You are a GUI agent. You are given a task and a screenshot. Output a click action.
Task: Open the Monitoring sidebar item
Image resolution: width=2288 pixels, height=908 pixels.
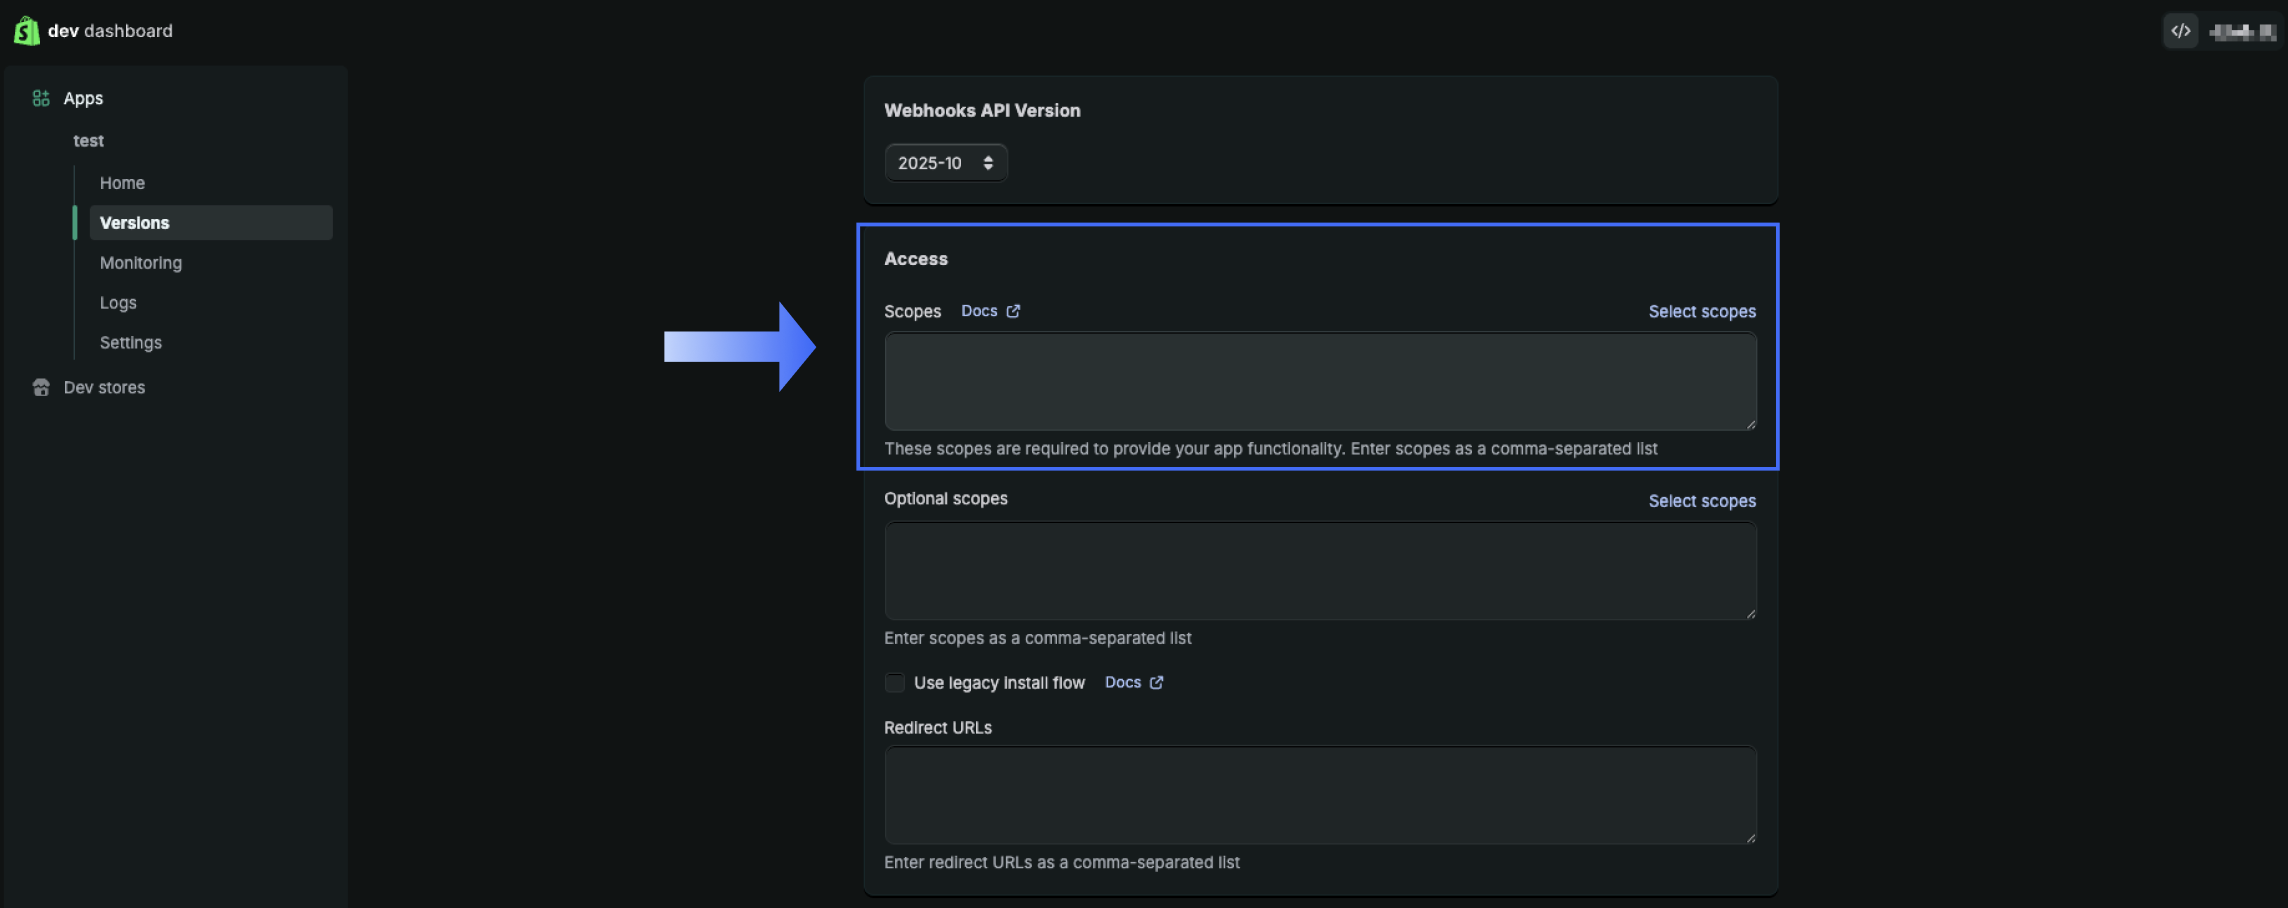tap(141, 263)
